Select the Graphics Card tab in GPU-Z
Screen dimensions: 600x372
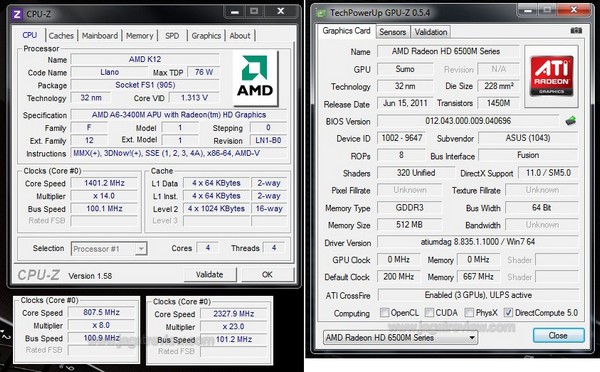pos(346,31)
